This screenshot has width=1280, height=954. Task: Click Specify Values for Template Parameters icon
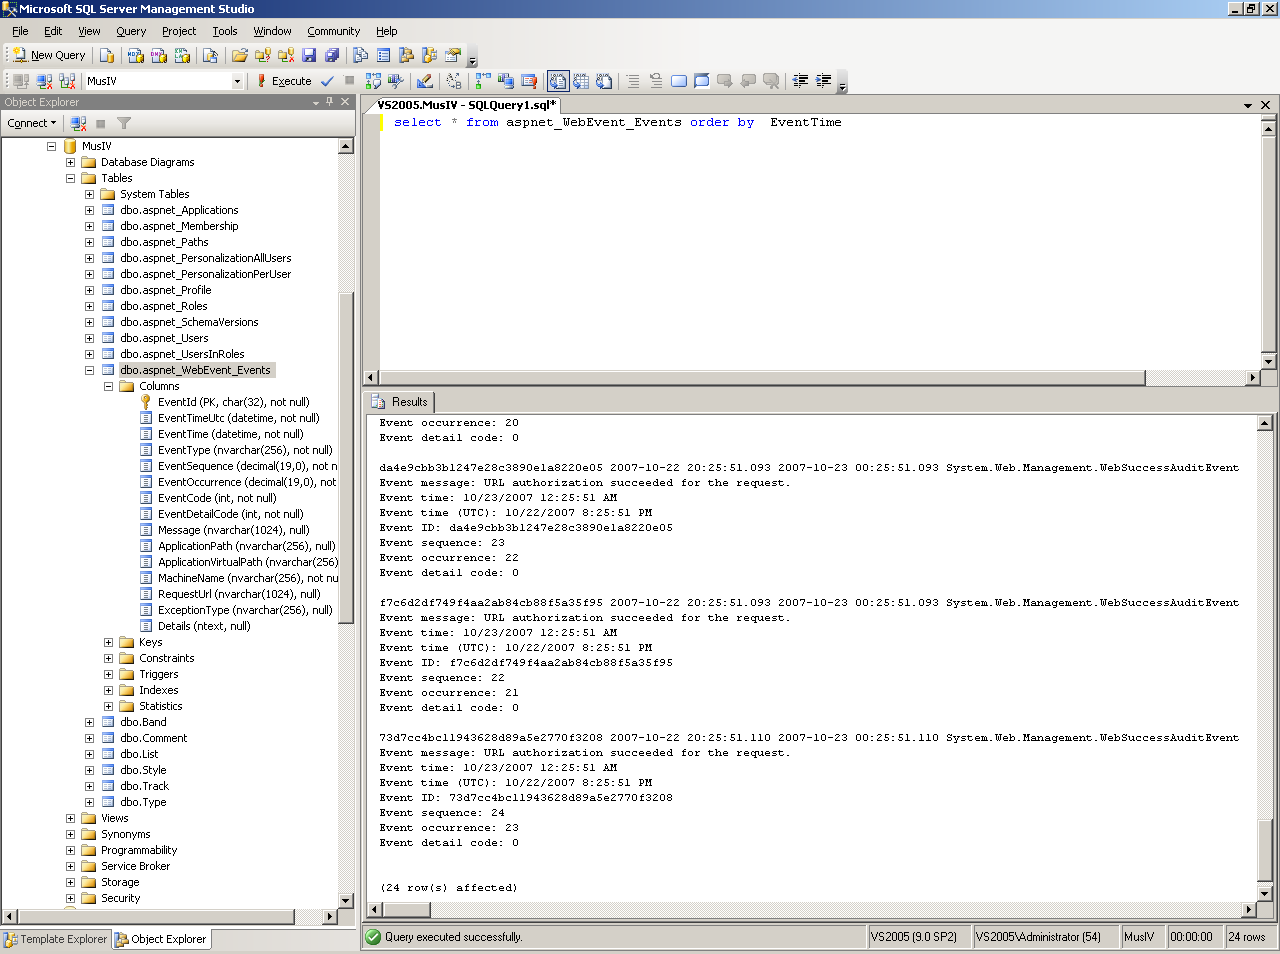pos(454,81)
